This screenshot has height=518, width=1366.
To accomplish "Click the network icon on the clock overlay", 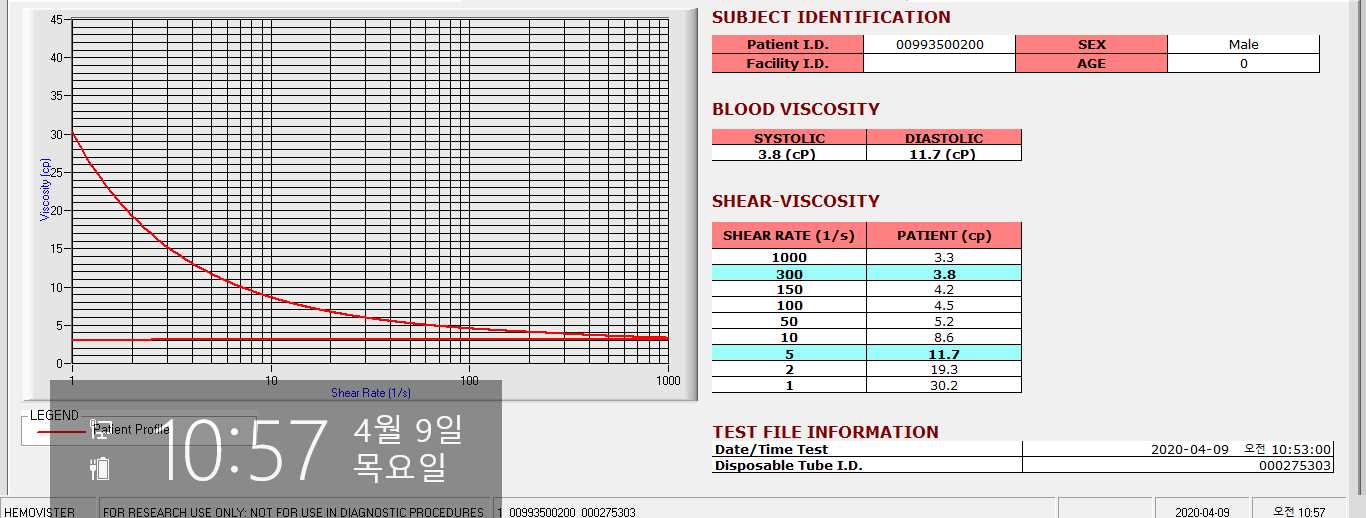I will pos(99,429).
